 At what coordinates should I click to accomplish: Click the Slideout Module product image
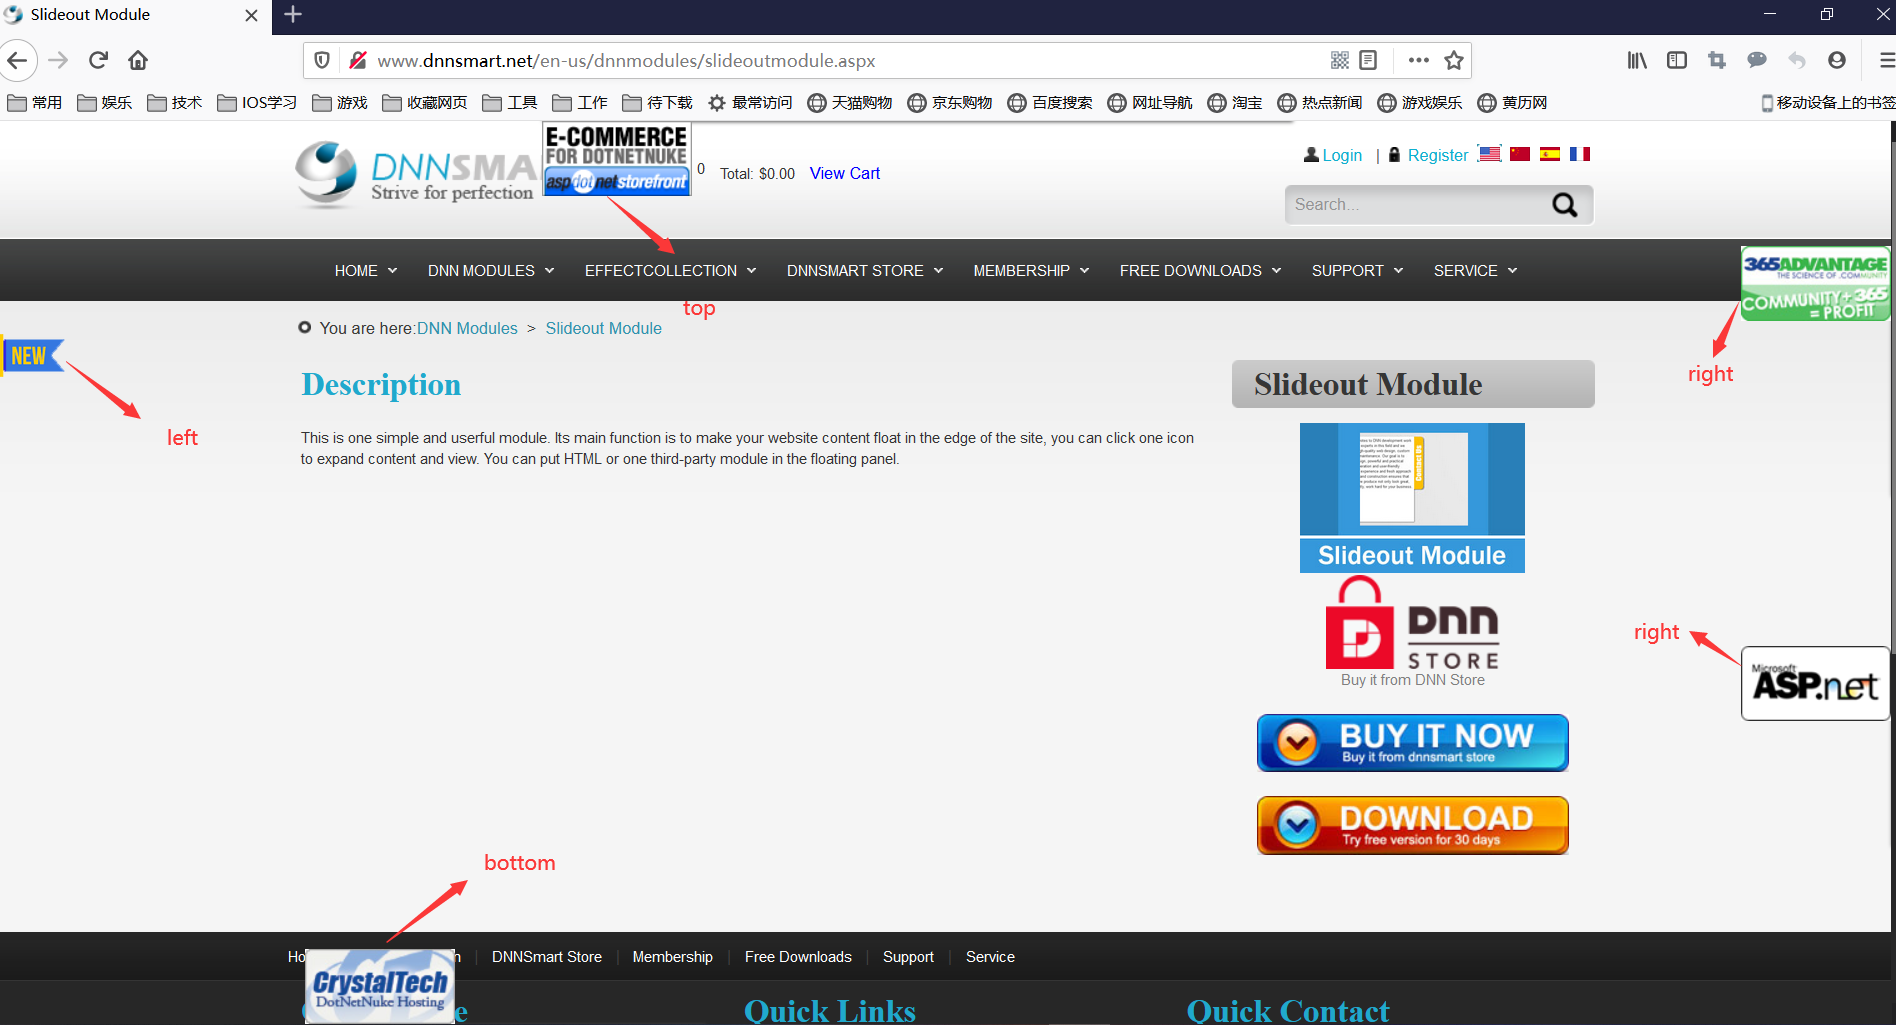point(1412,497)
